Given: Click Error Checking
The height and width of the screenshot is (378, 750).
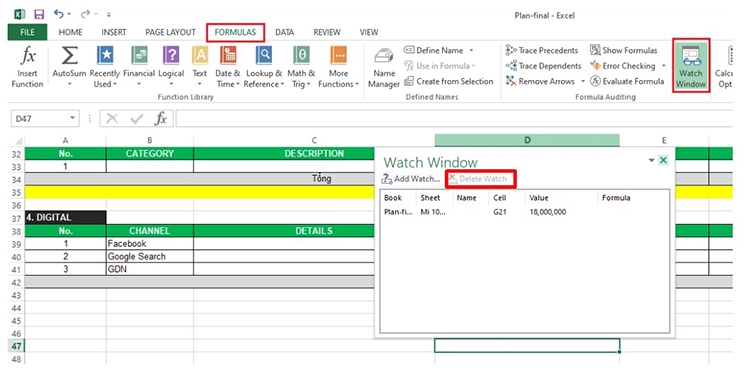Looking at the screenshot, I should pyautogui.click(x=622, y=66).
